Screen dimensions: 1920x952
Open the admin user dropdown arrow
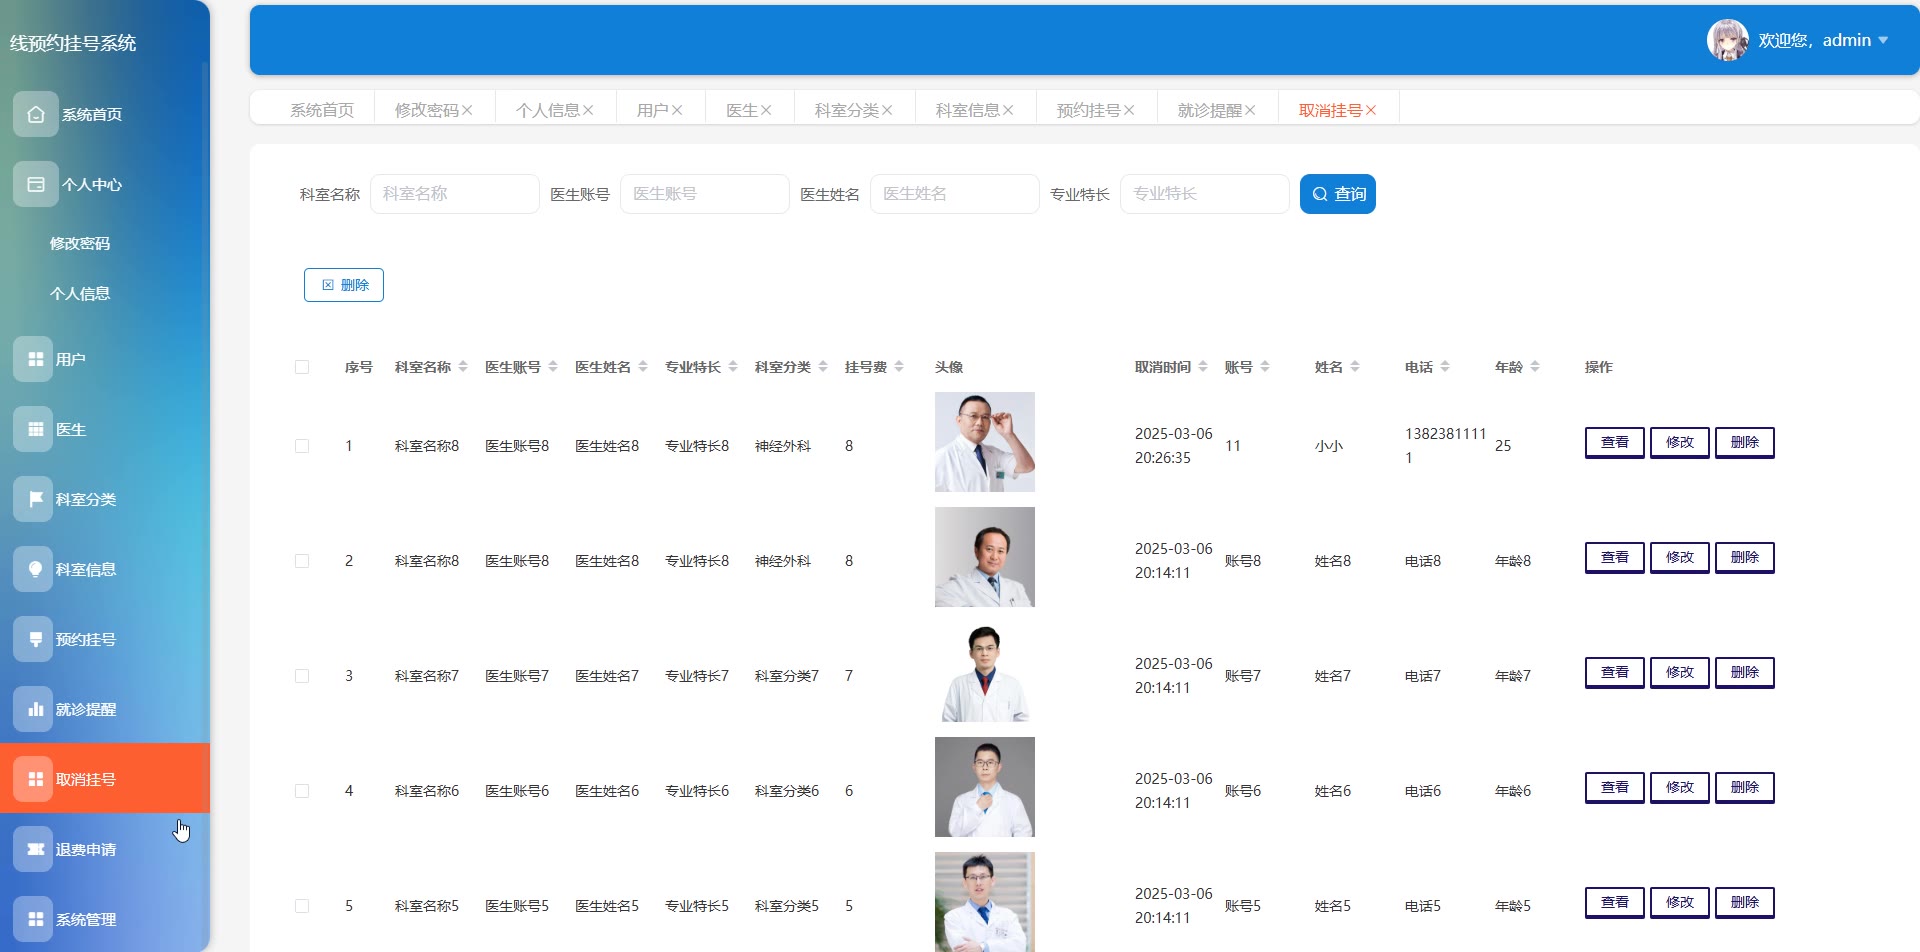[1883, 41]
